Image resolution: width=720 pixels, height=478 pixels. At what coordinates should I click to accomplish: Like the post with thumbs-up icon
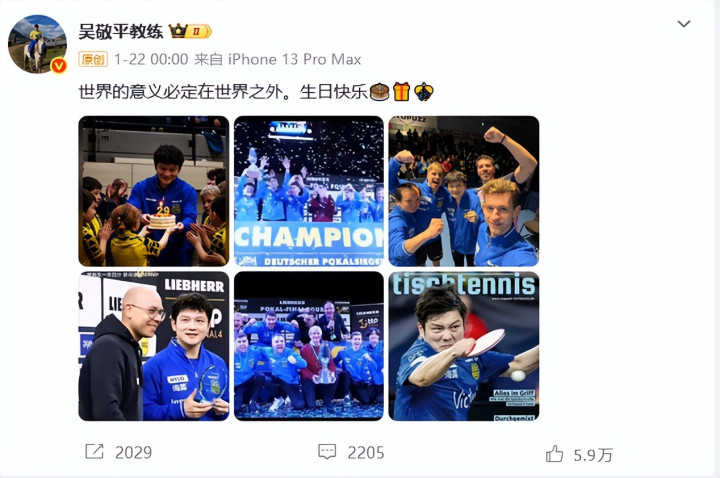click(554, 454)
